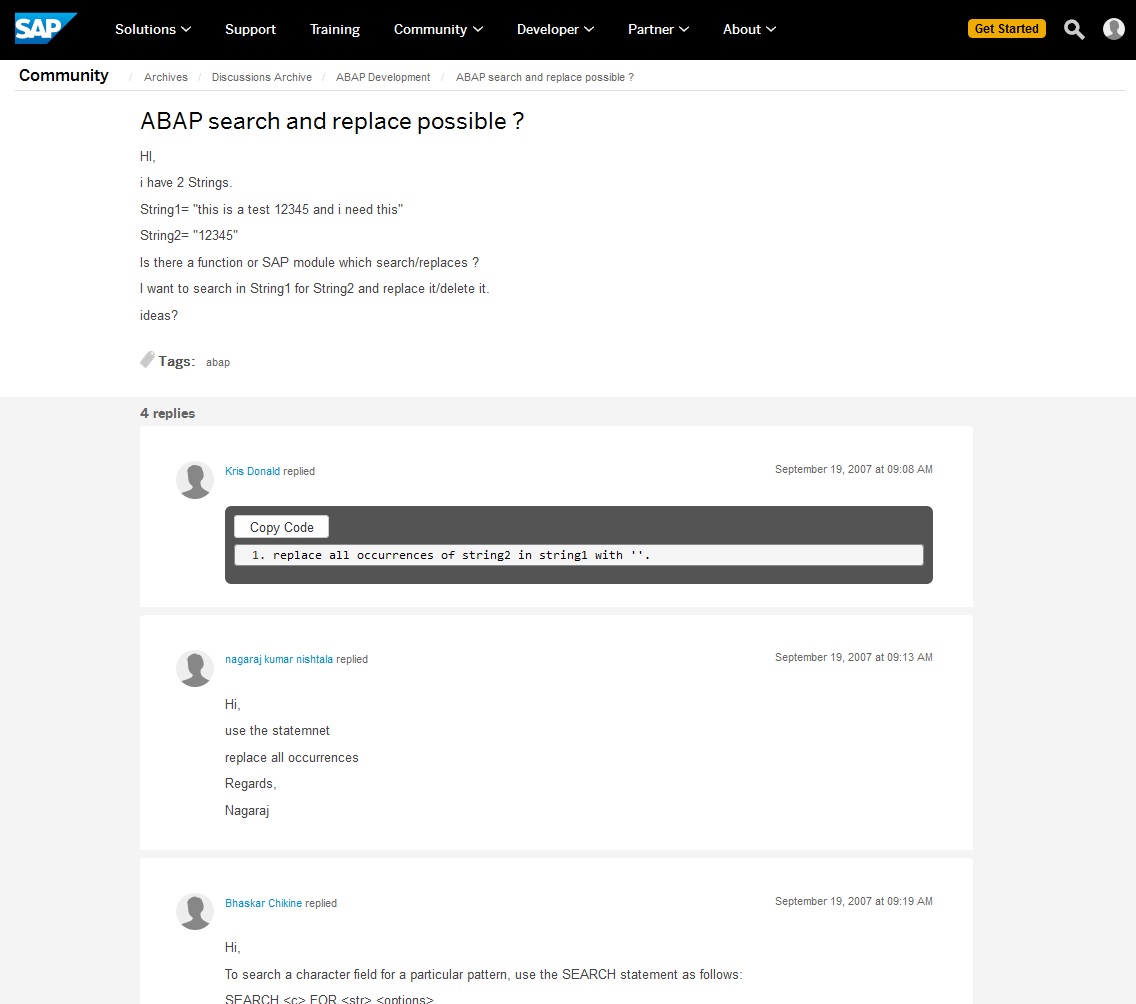The width and height of the screenshot is (1136, 1004).
Task: Open Kris Donald's profile link
Action: (252, 471)
